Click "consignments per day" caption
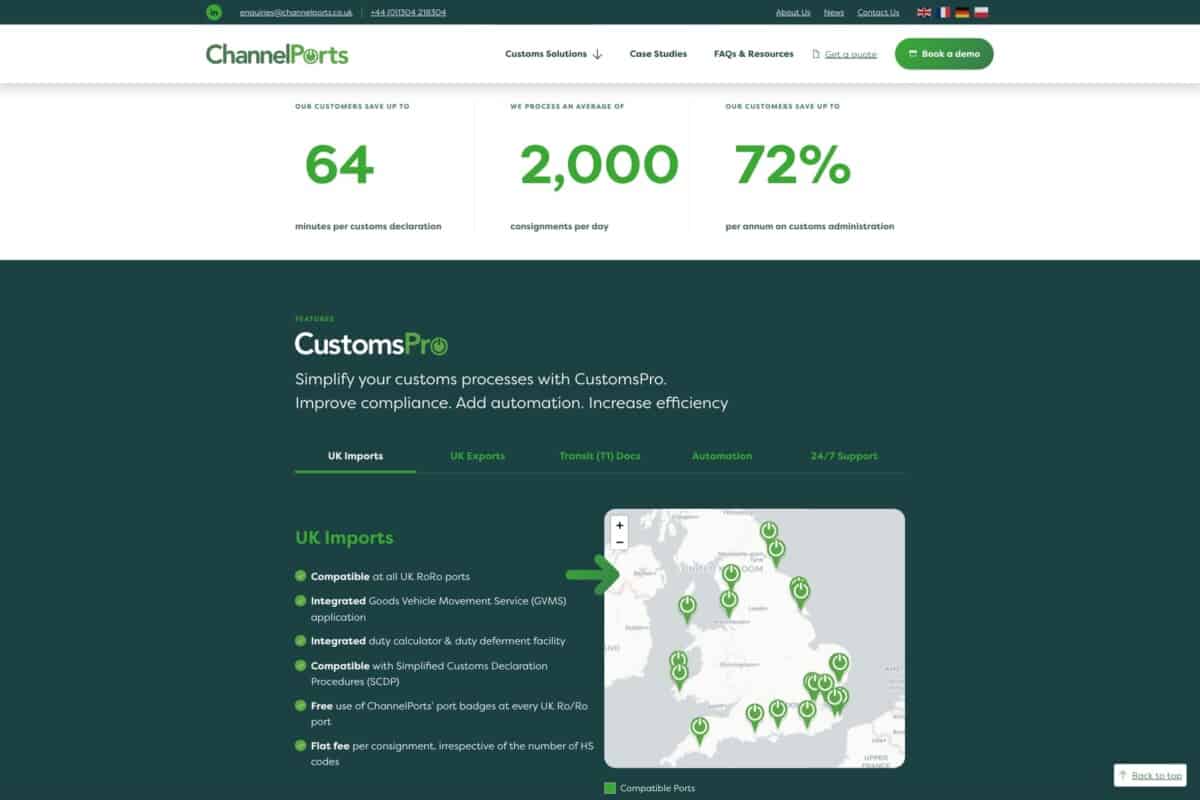Screen dimensions: 1200x800 (x=559, y=227)
